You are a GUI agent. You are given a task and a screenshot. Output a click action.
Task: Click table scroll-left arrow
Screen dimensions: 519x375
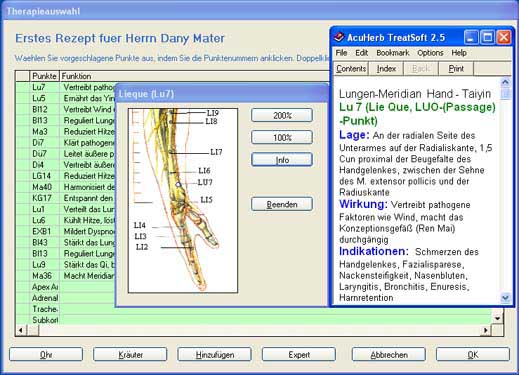(x=21, y=330)
